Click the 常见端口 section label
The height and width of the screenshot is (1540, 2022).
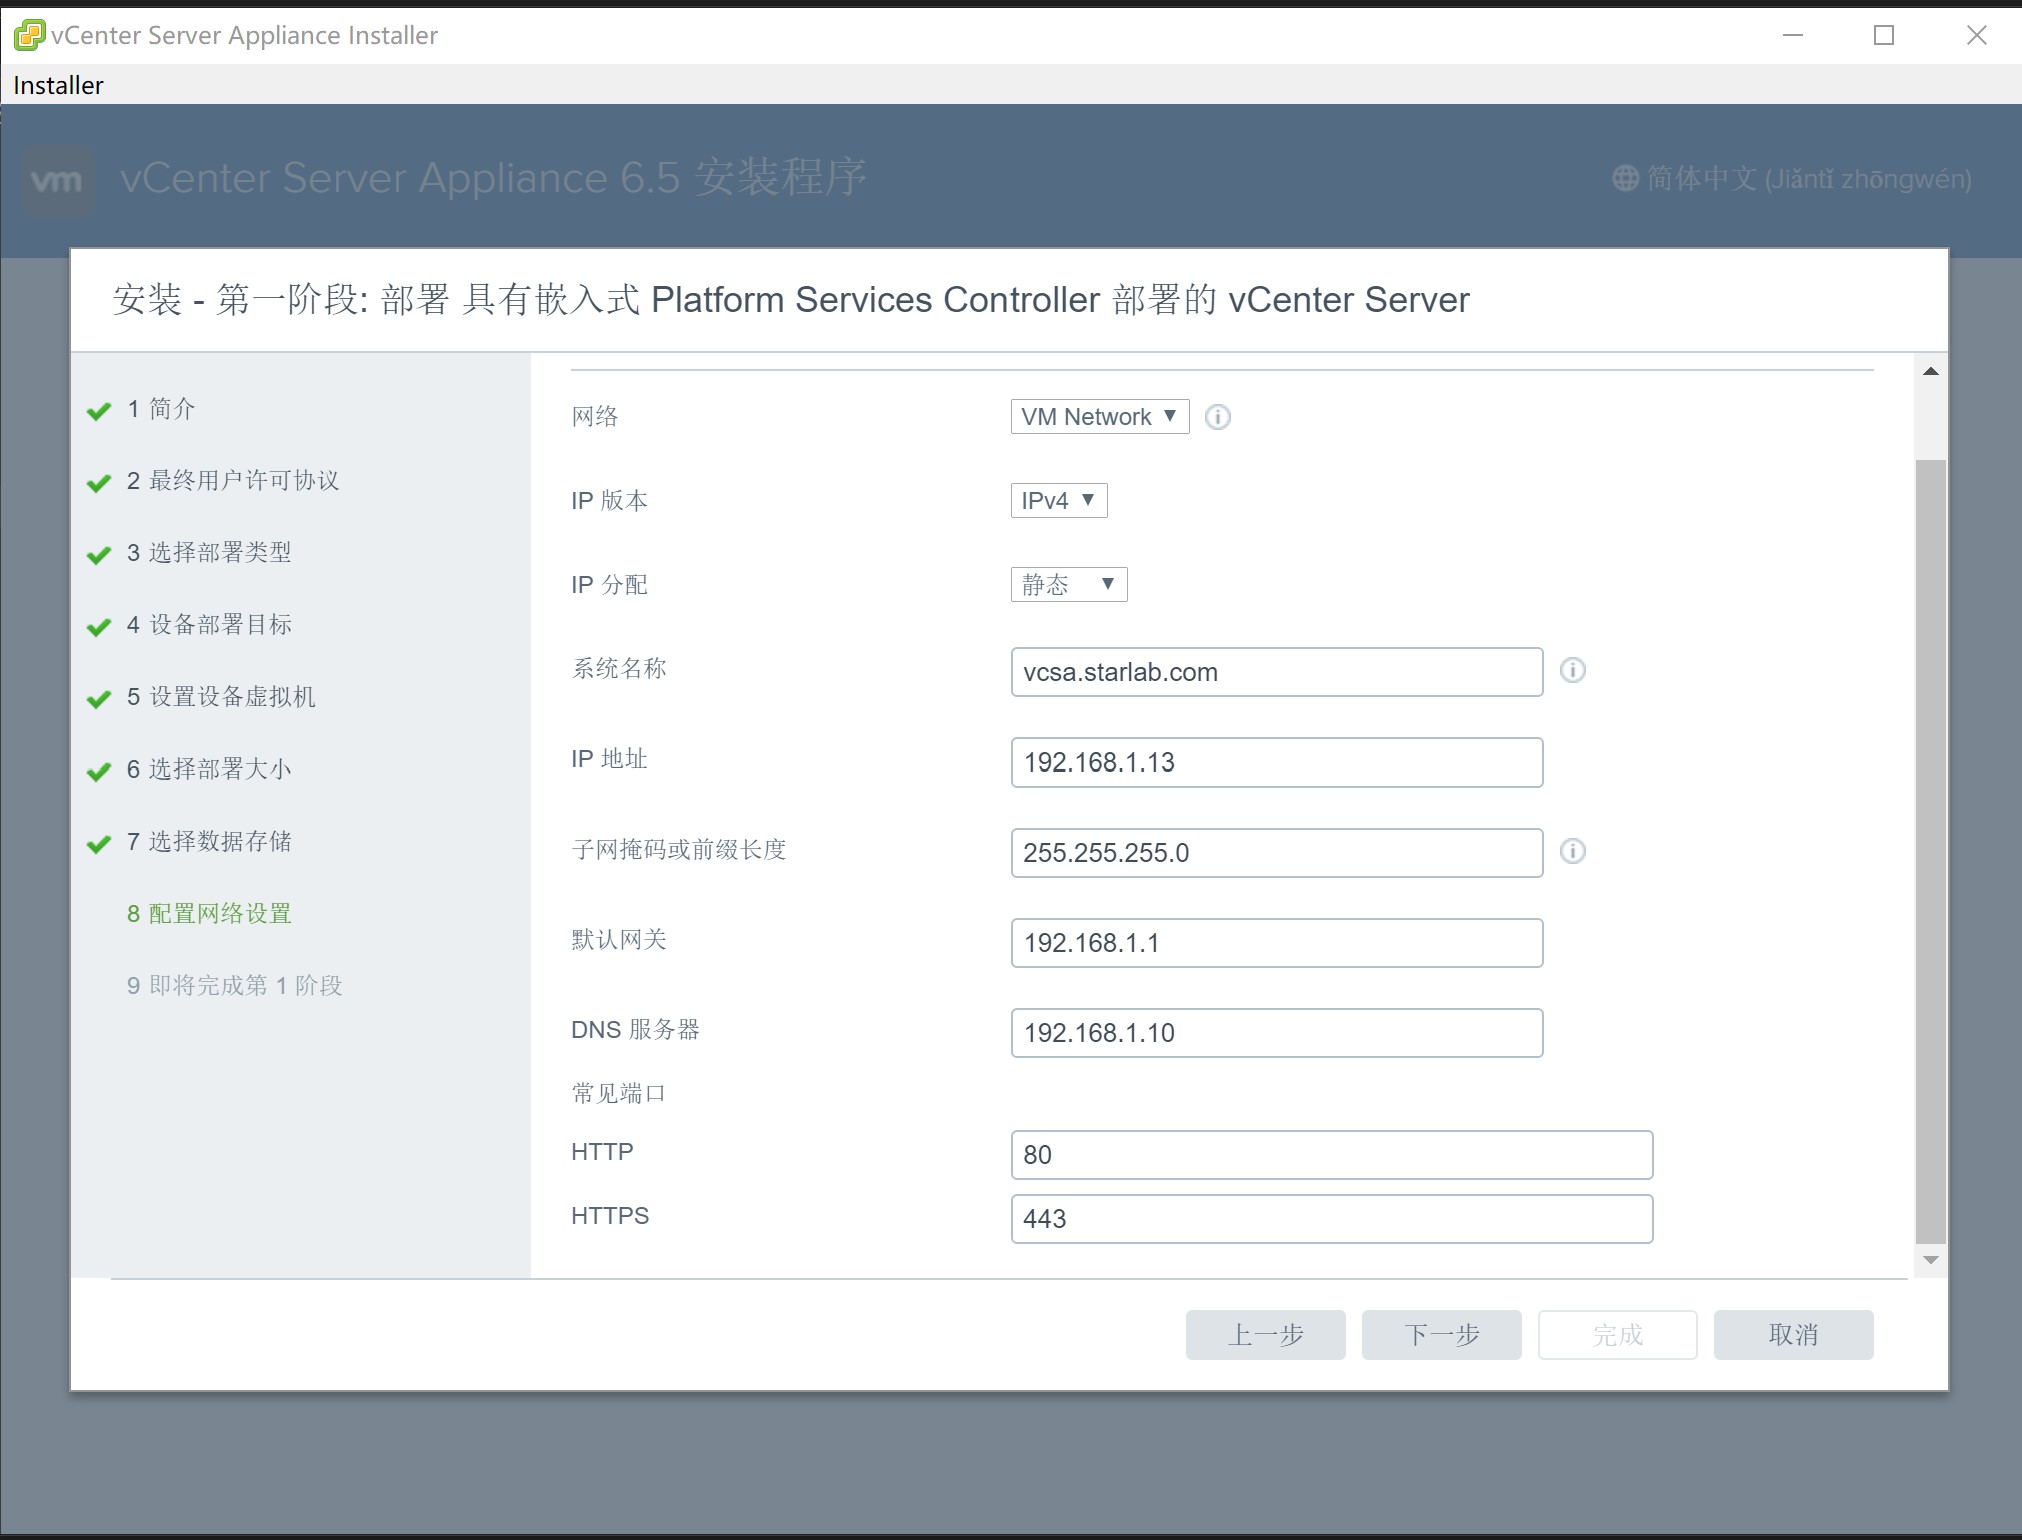coord(619,1093)
